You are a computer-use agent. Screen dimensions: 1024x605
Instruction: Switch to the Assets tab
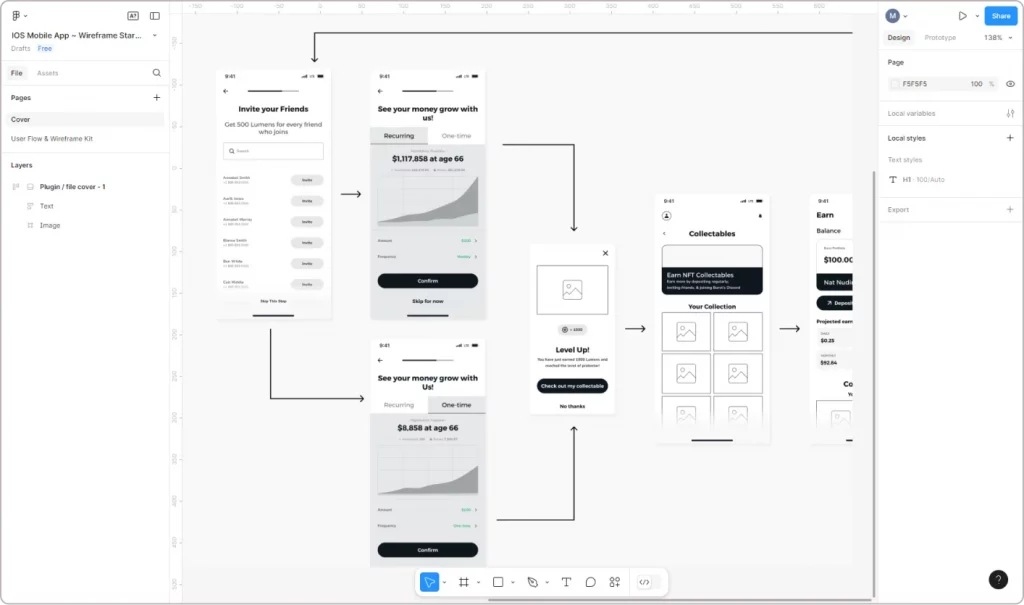(48, 73)
